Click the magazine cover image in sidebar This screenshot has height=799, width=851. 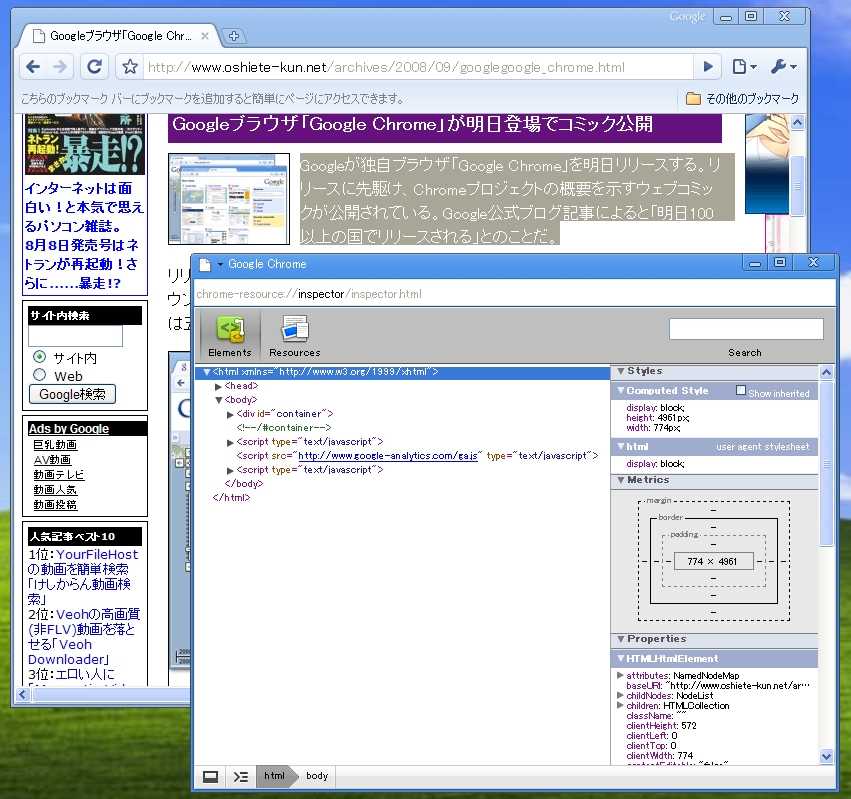point(85,144)
